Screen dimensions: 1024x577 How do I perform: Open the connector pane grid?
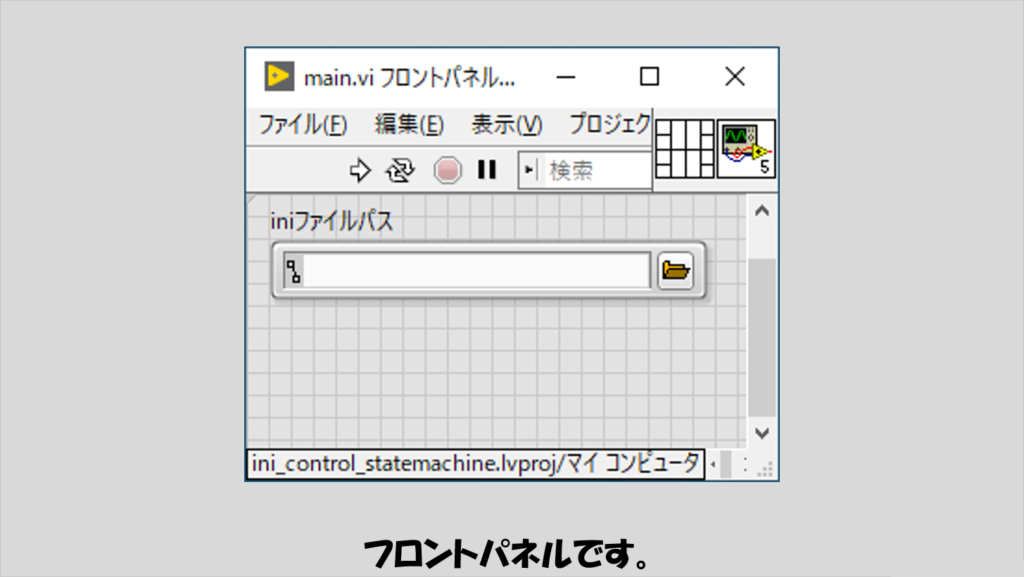click(685, 148)
